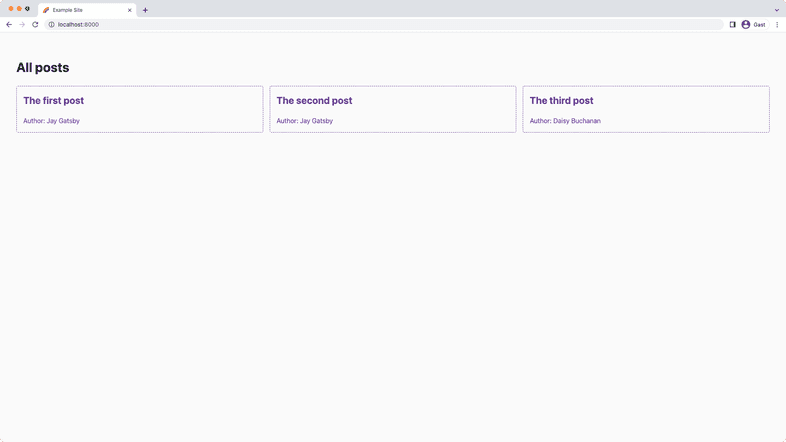Click the "All posts" heading
786x442 pixels.
[x=43, y=68]
